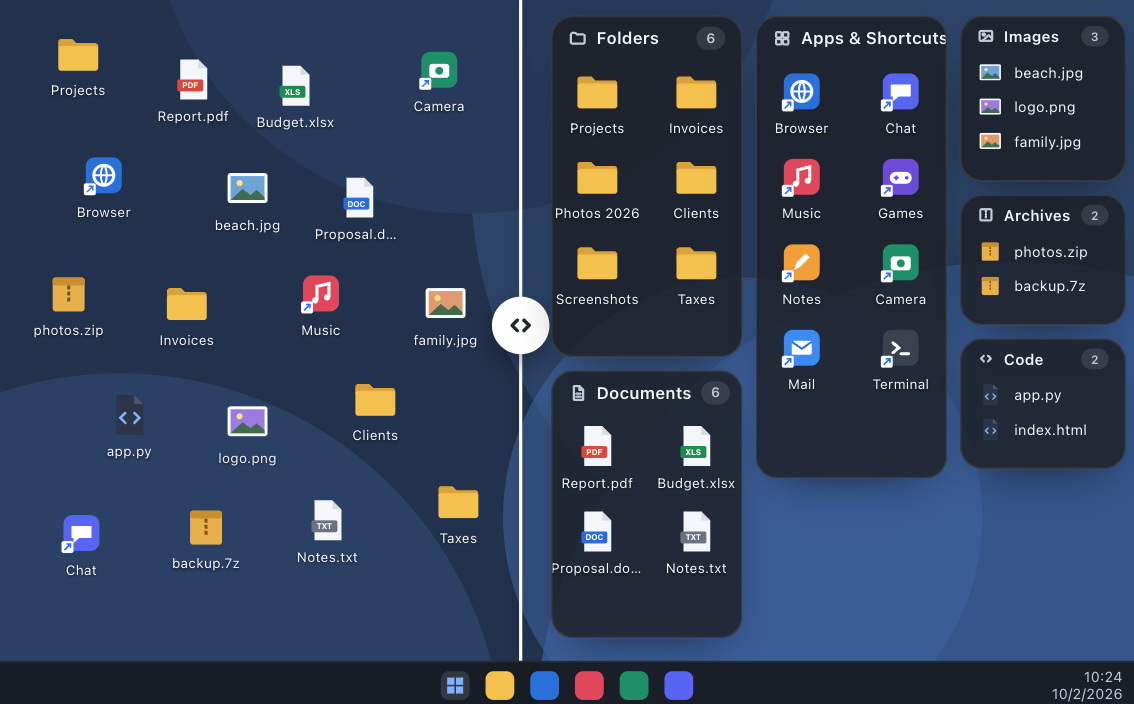Viewport: 1134px width, 704px height.
Task: Launch the Chat shortcut on the left desktop
Action: 81,546
